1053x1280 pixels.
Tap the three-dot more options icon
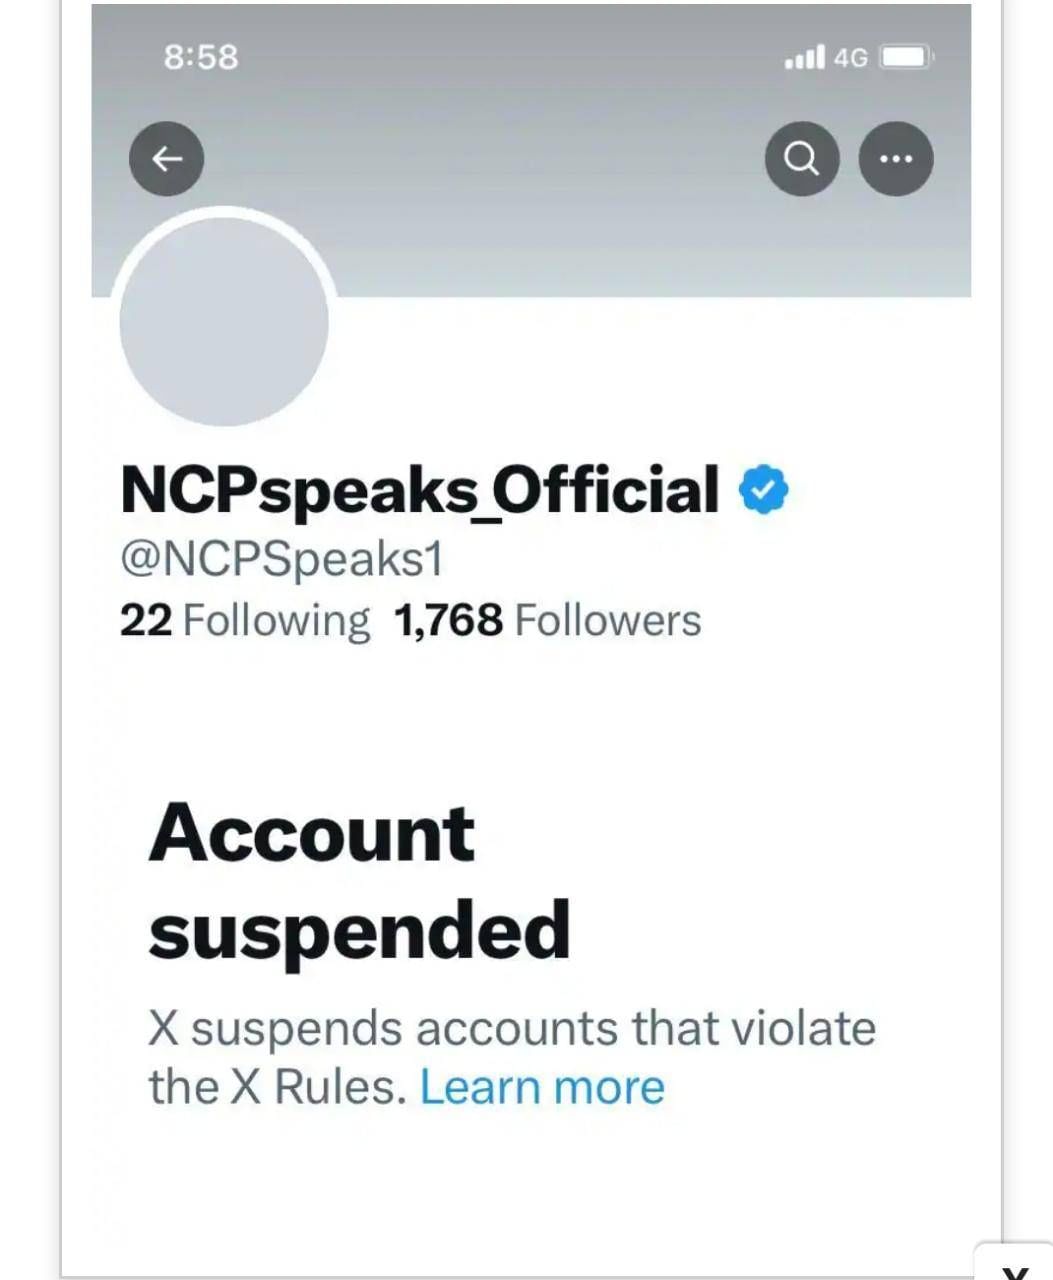[897, 158]
